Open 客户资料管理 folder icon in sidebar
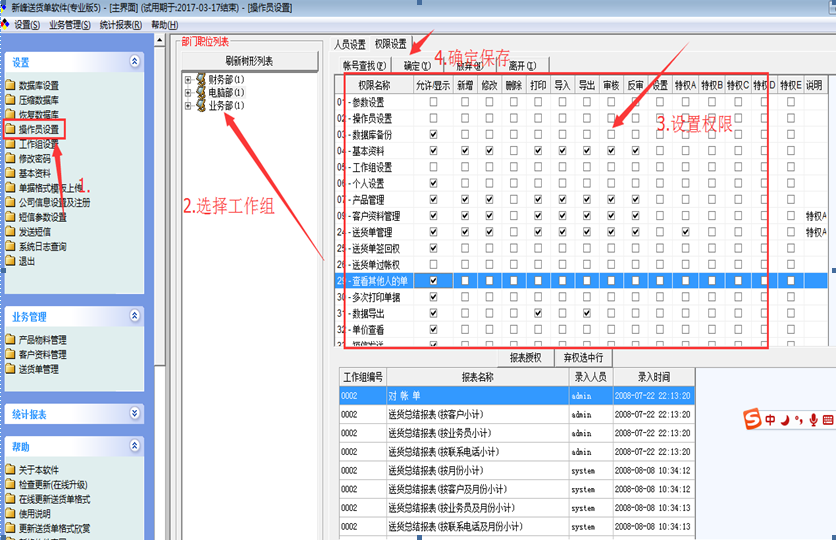This screenshot has width=836, height=540. pos(11,354)
